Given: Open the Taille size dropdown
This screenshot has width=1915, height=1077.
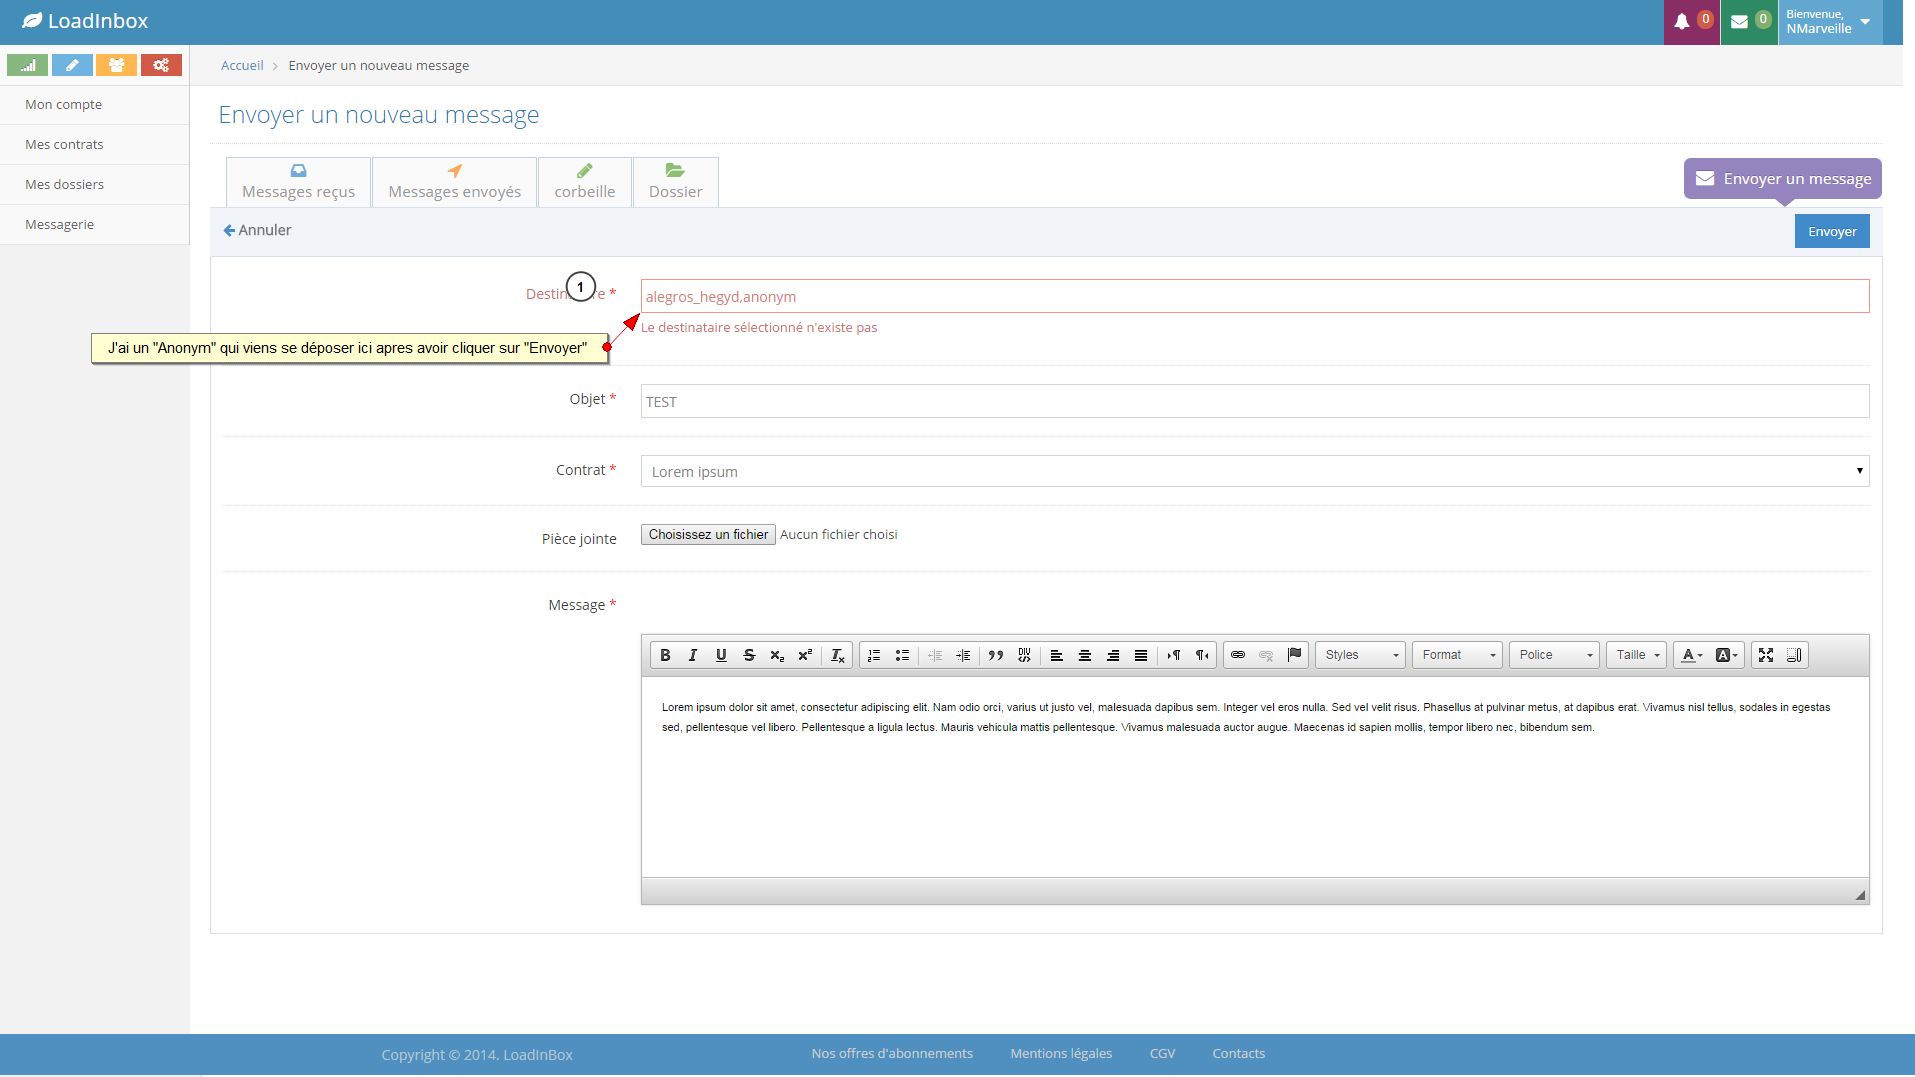Looking at the screenshot, I should pyautogui.click(x=1636, y=655).
